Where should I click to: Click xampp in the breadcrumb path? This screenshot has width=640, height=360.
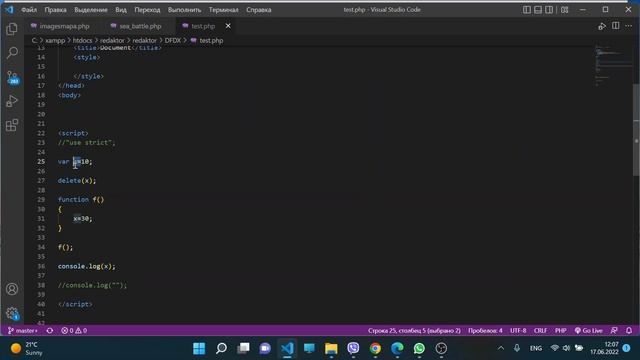tap(55, 40)
